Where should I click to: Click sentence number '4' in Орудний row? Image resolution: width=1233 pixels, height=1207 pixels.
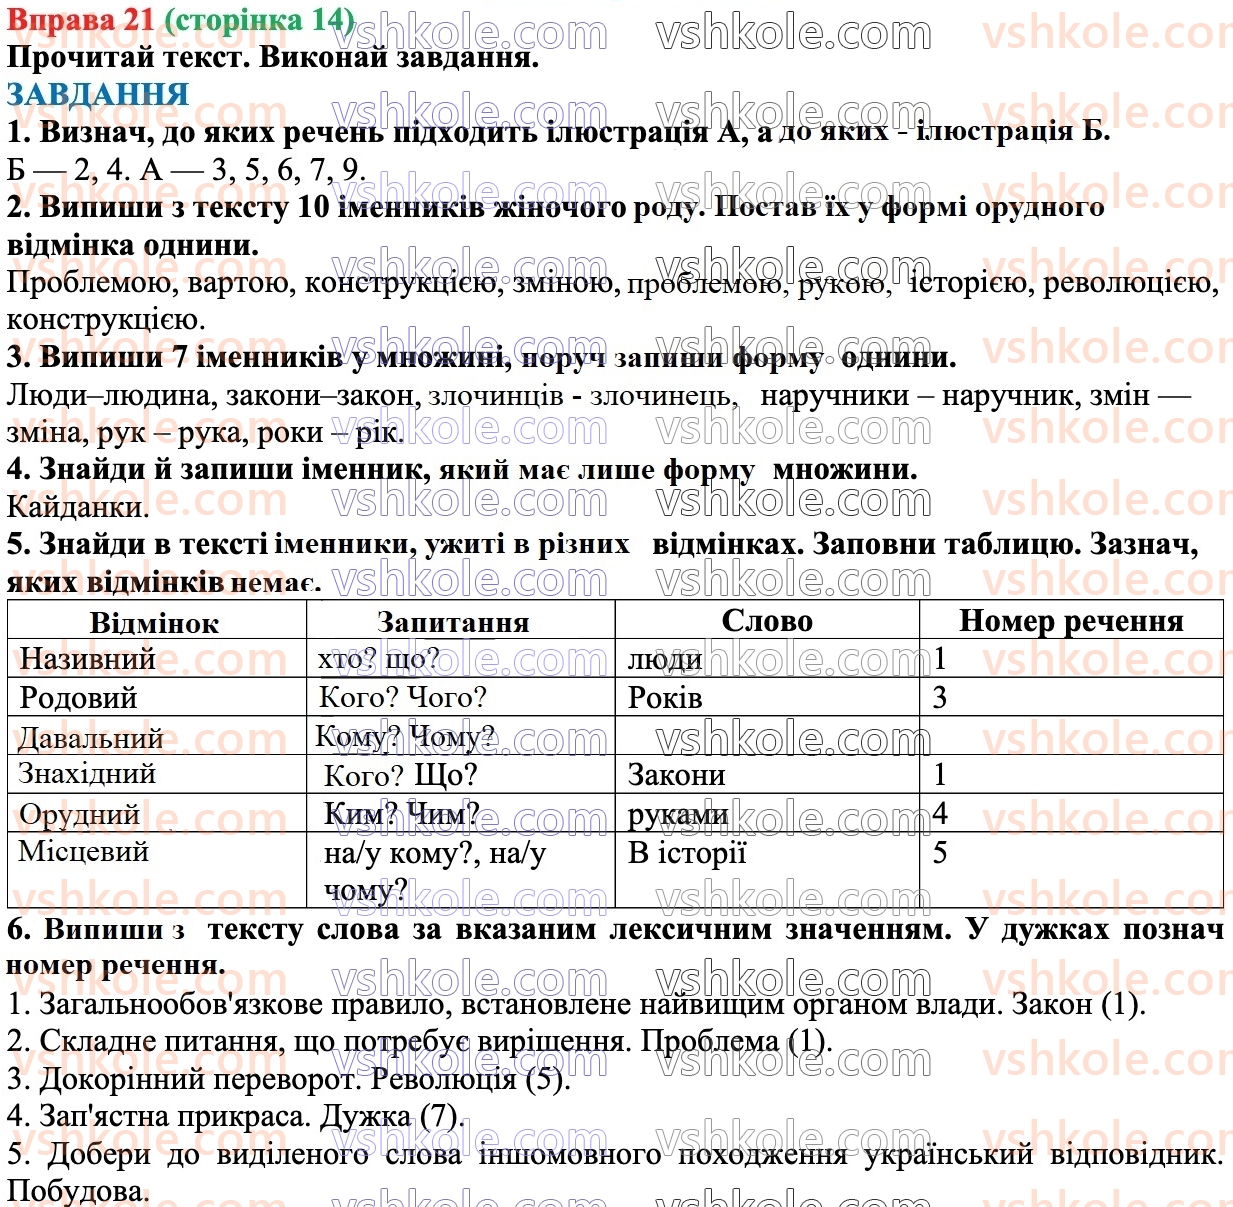click(x=939, y=814)
